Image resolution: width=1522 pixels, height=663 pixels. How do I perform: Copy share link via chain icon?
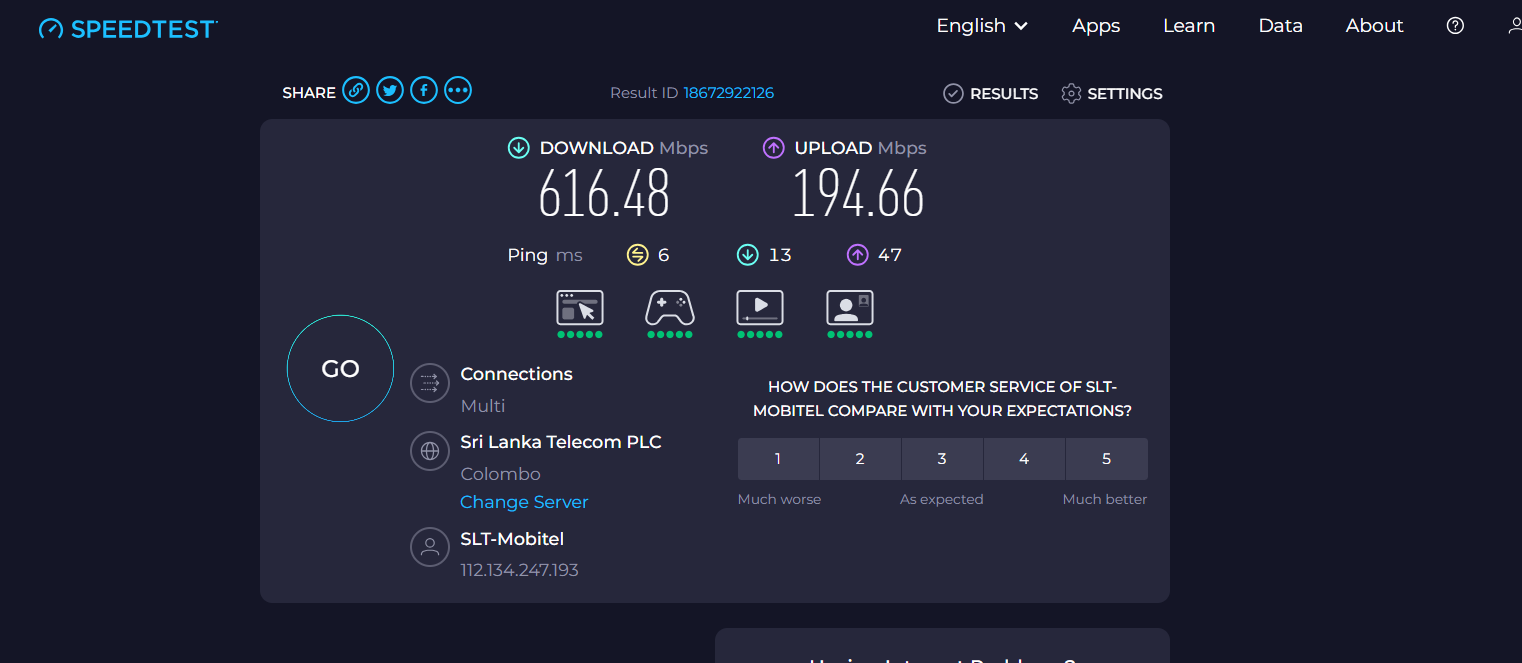tap(356, 91)
